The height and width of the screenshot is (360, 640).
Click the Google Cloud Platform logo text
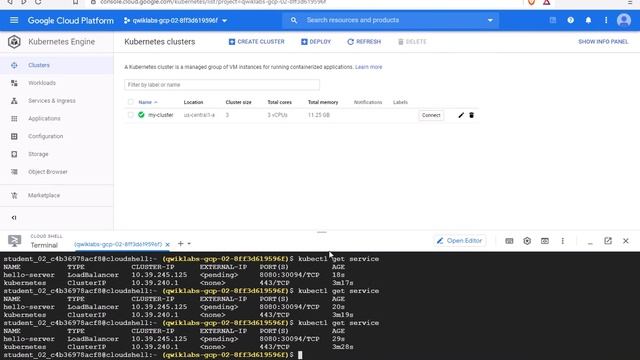point(71,20)
